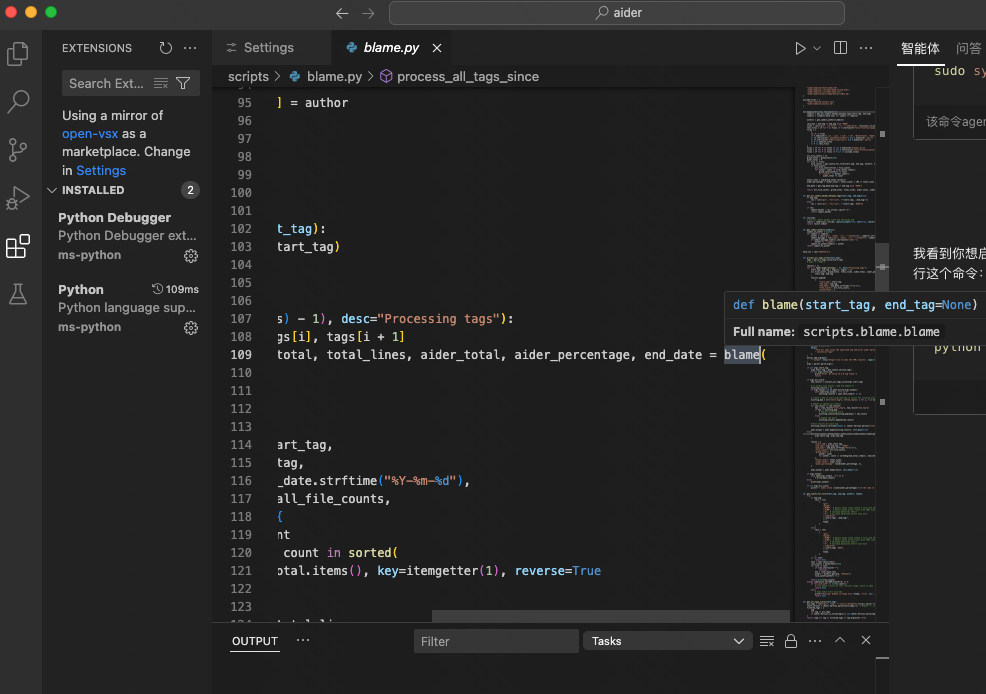Click the blame function call on line 109
Viewport: 986px width, 694px height.
[742, 355]
